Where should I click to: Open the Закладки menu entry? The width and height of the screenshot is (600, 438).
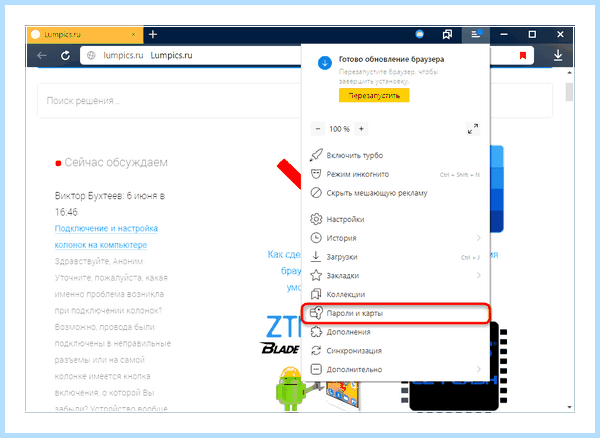pos(395,276)
